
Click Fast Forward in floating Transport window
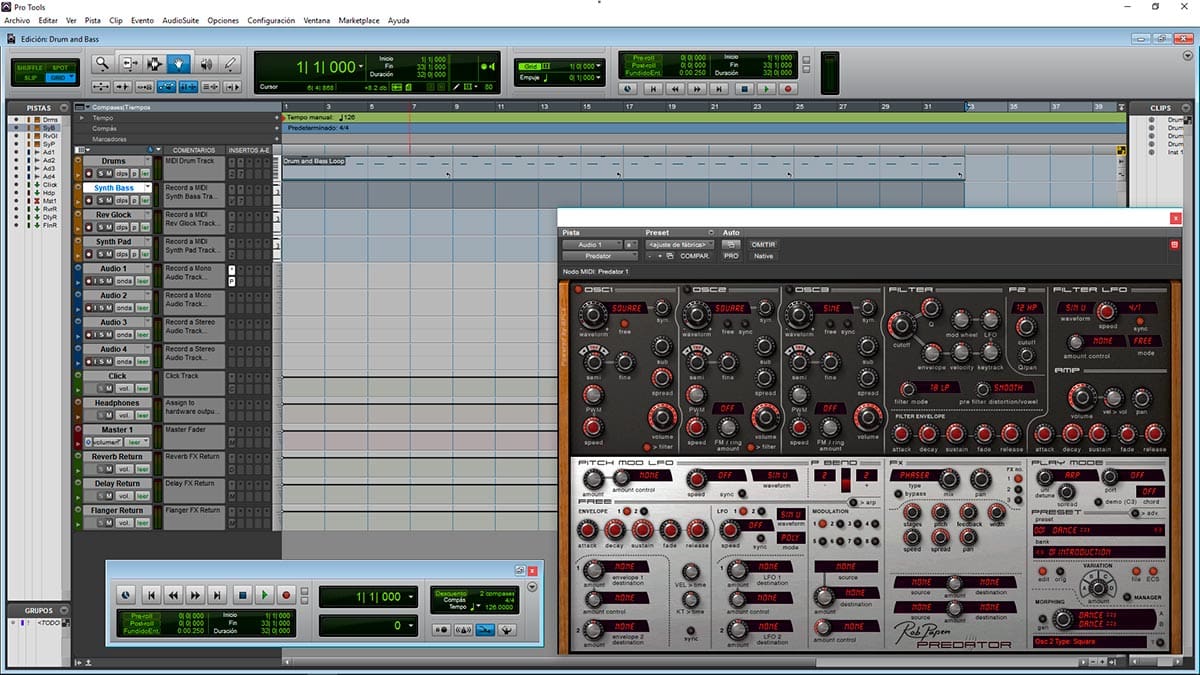pos(195,595)
